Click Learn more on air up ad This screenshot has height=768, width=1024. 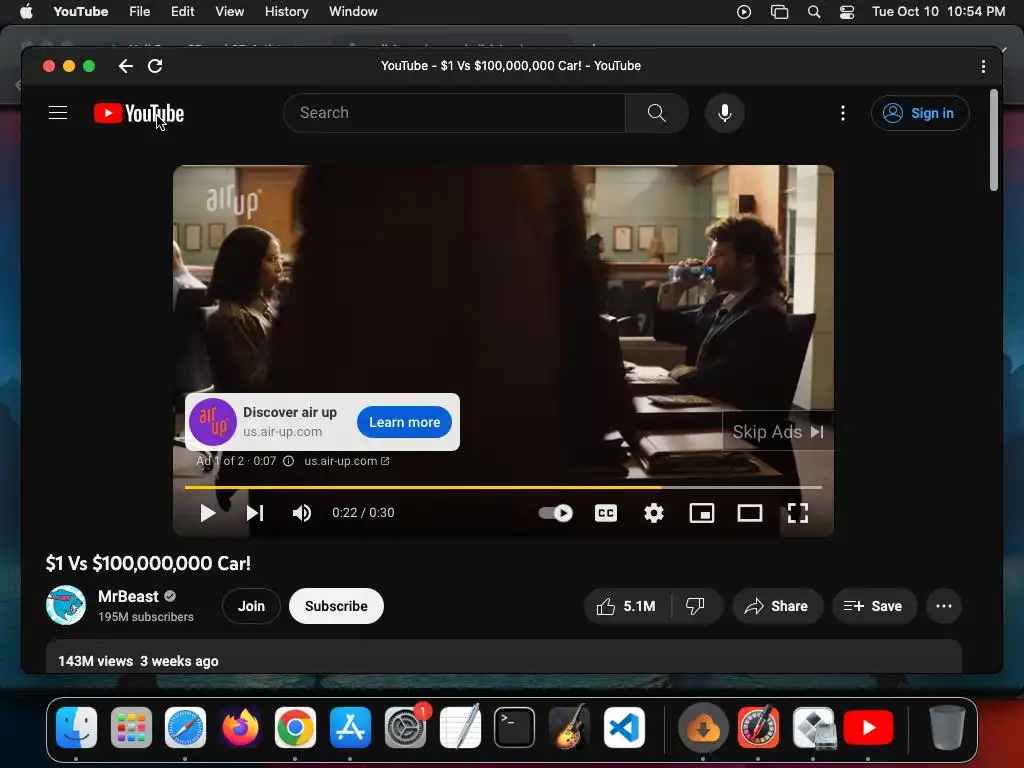point(404,423)
